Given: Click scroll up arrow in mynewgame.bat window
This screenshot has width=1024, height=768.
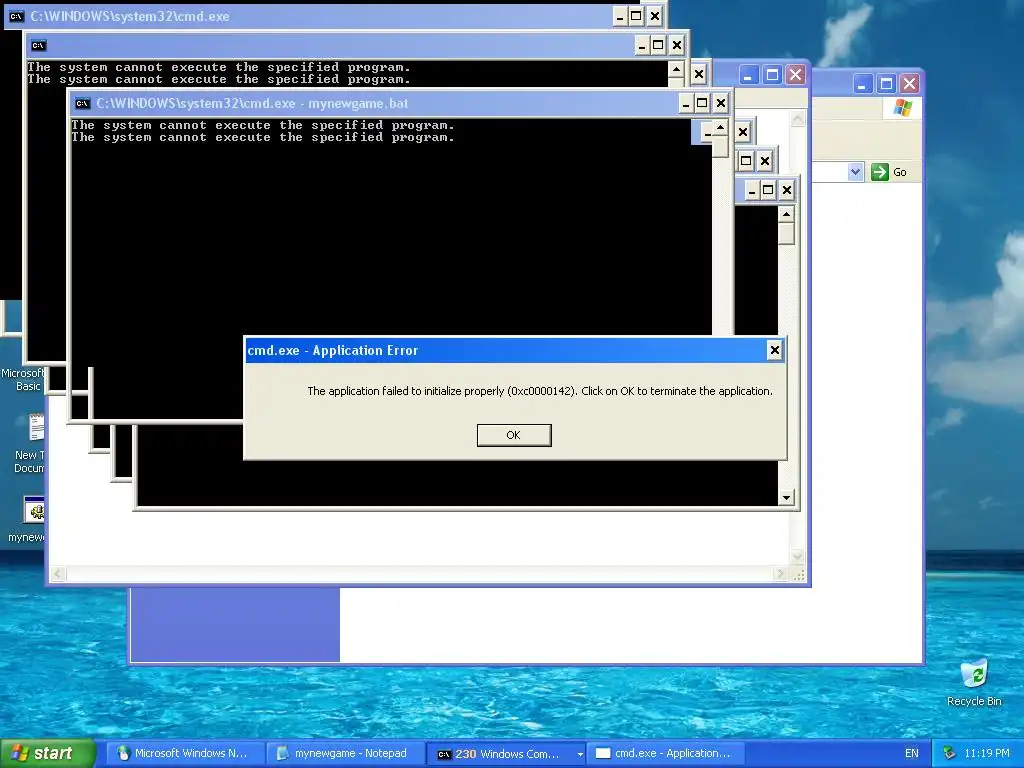Looking at the screenshot, I should point(720,127).
